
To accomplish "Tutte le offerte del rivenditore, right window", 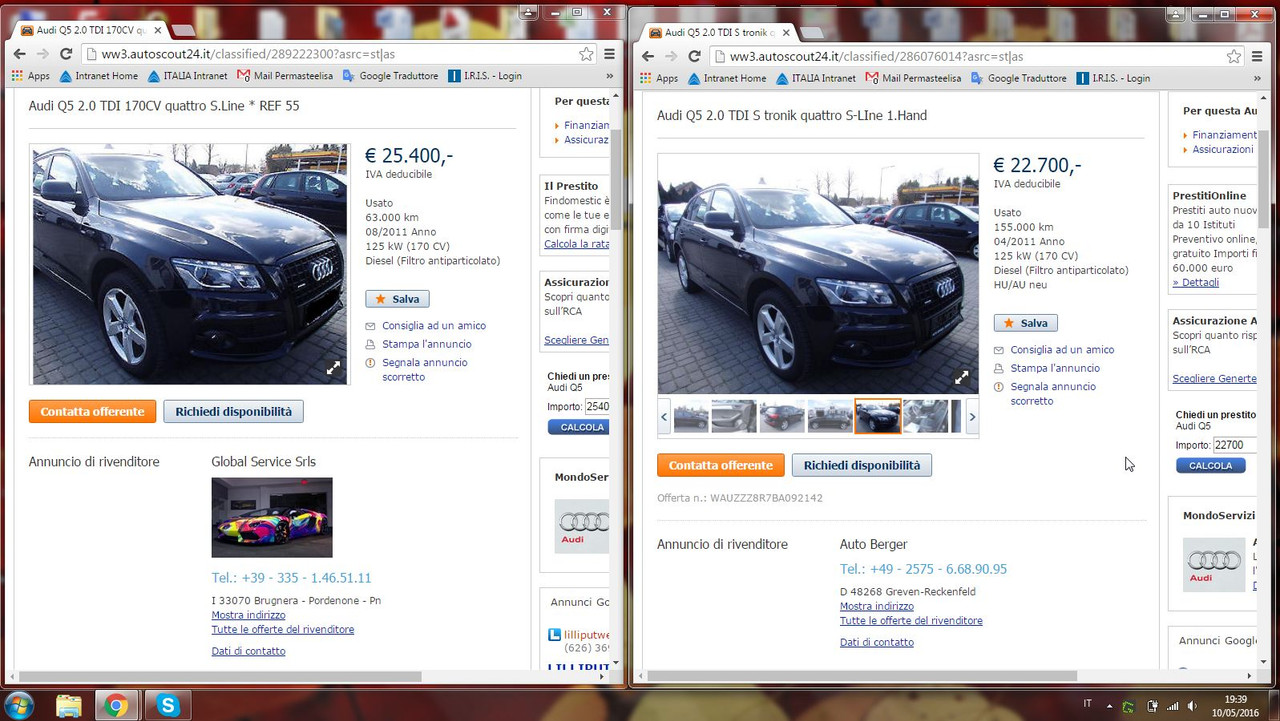I will (x=911, y=620).
